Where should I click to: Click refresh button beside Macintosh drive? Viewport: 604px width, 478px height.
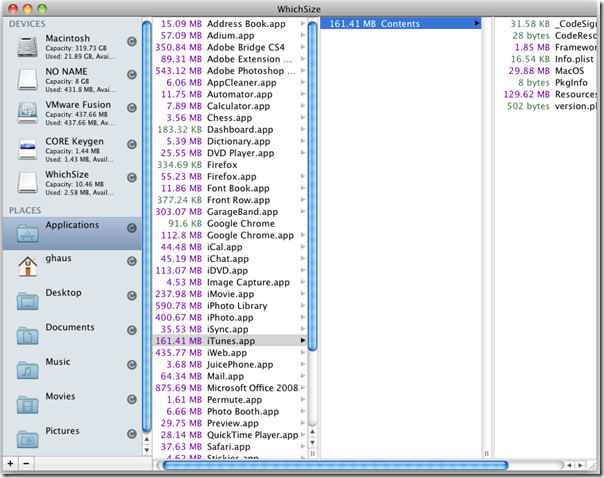[133, 41]
